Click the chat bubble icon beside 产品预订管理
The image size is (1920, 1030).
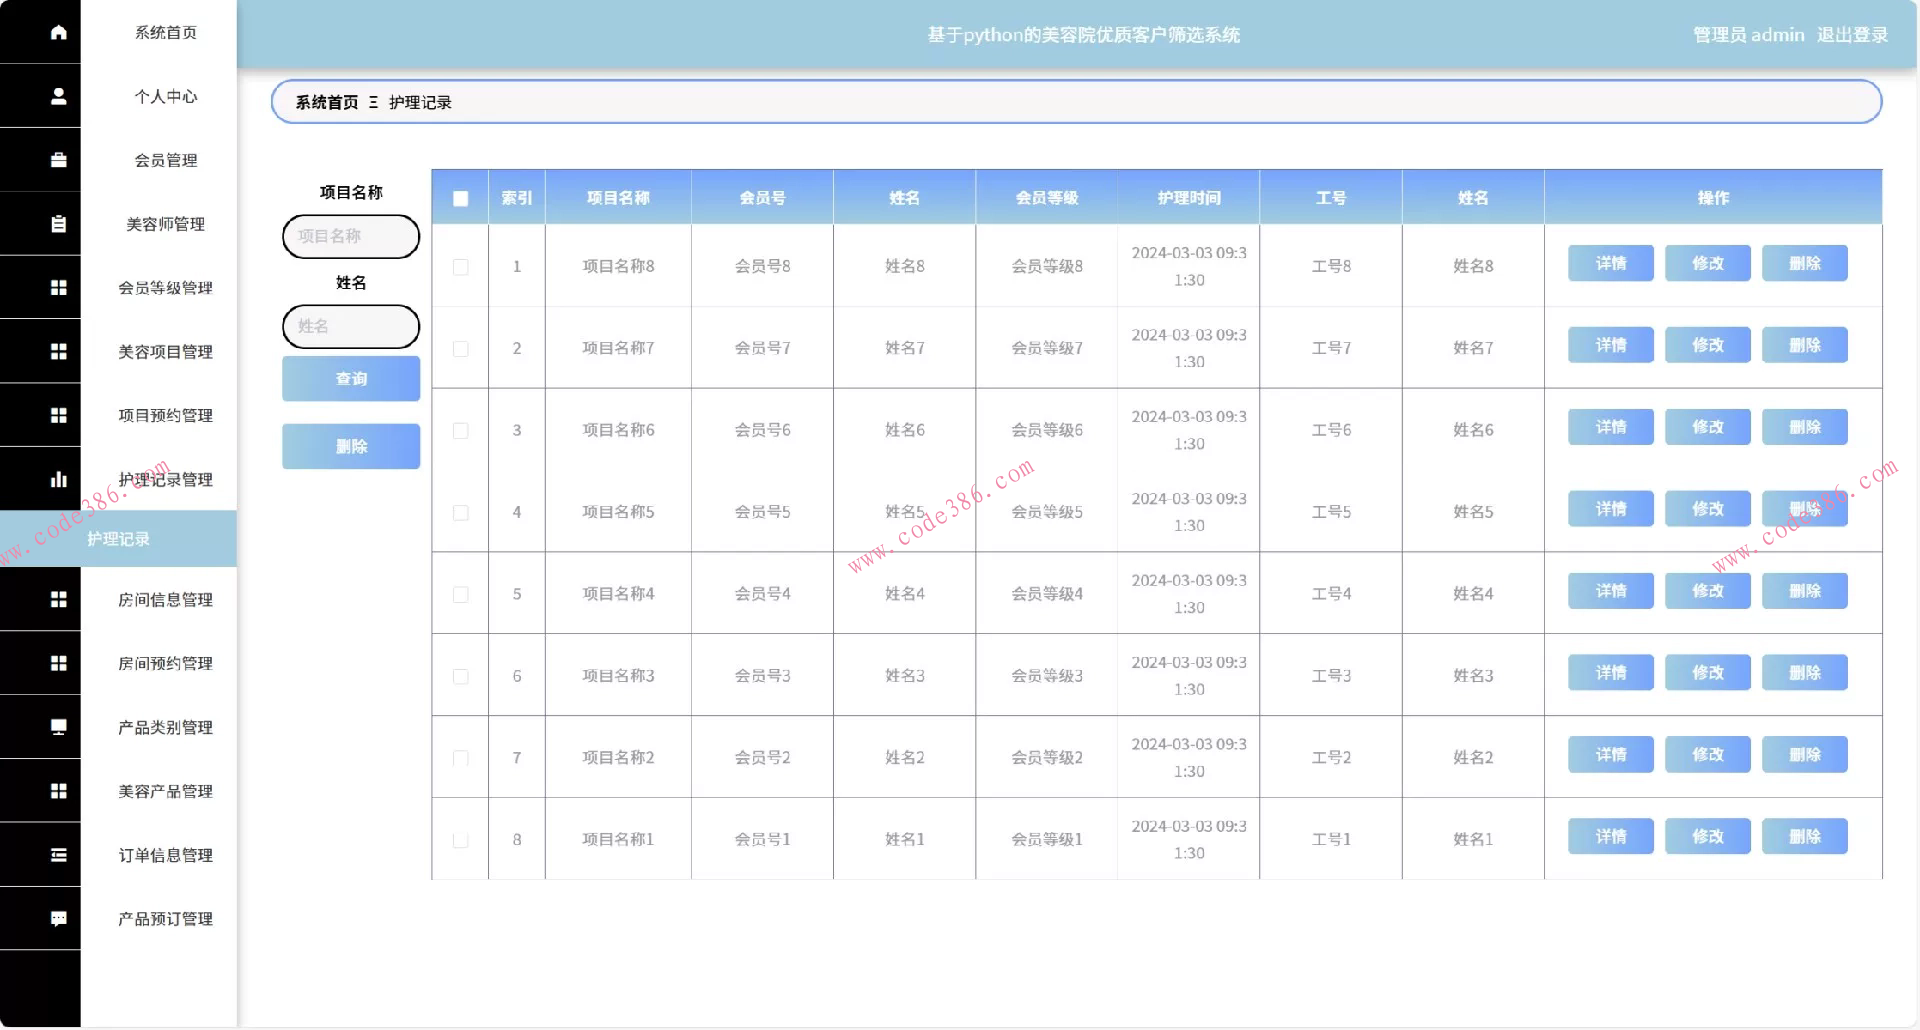[x=59, y=919]
